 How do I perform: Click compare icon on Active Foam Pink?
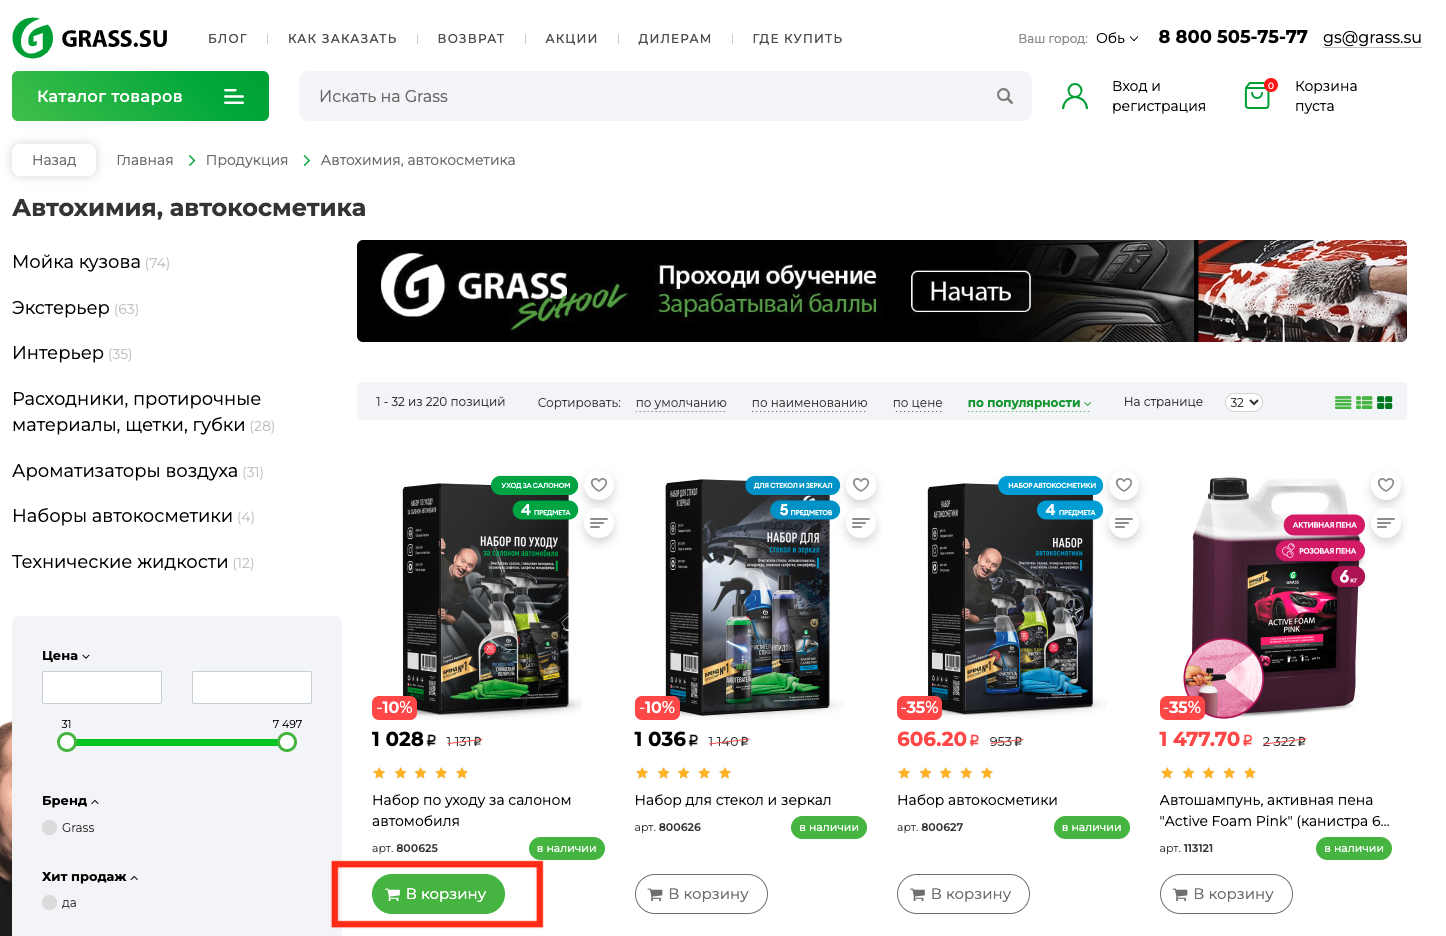(1386, 523)
